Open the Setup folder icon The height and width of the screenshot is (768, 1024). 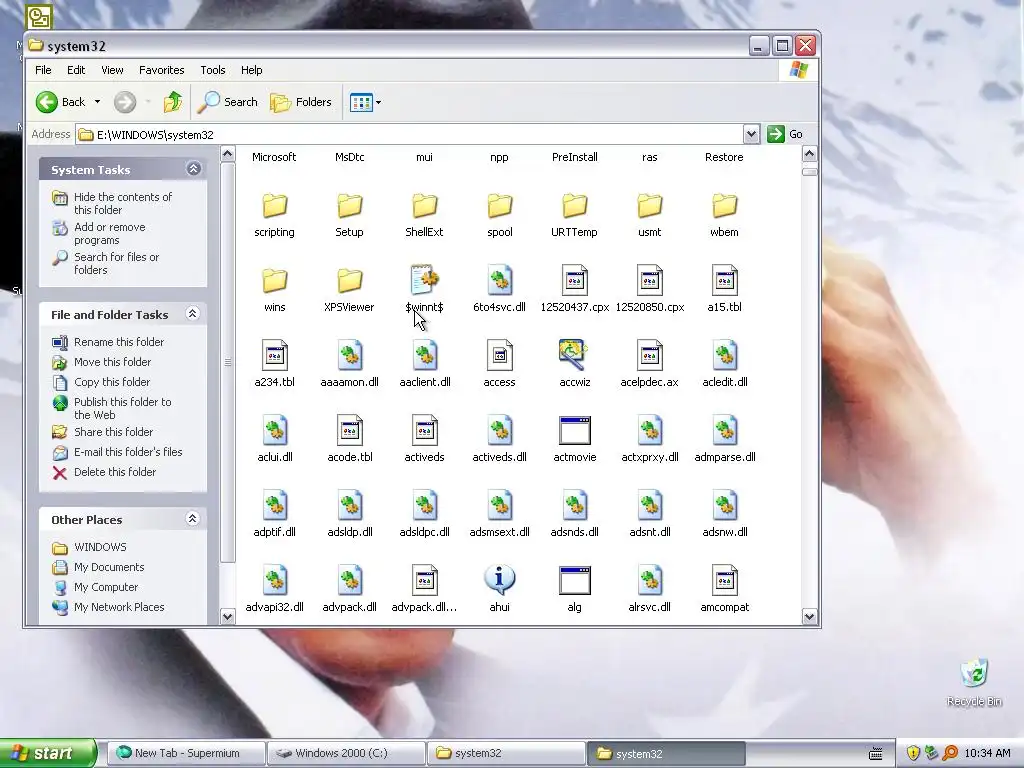[349, 206]
